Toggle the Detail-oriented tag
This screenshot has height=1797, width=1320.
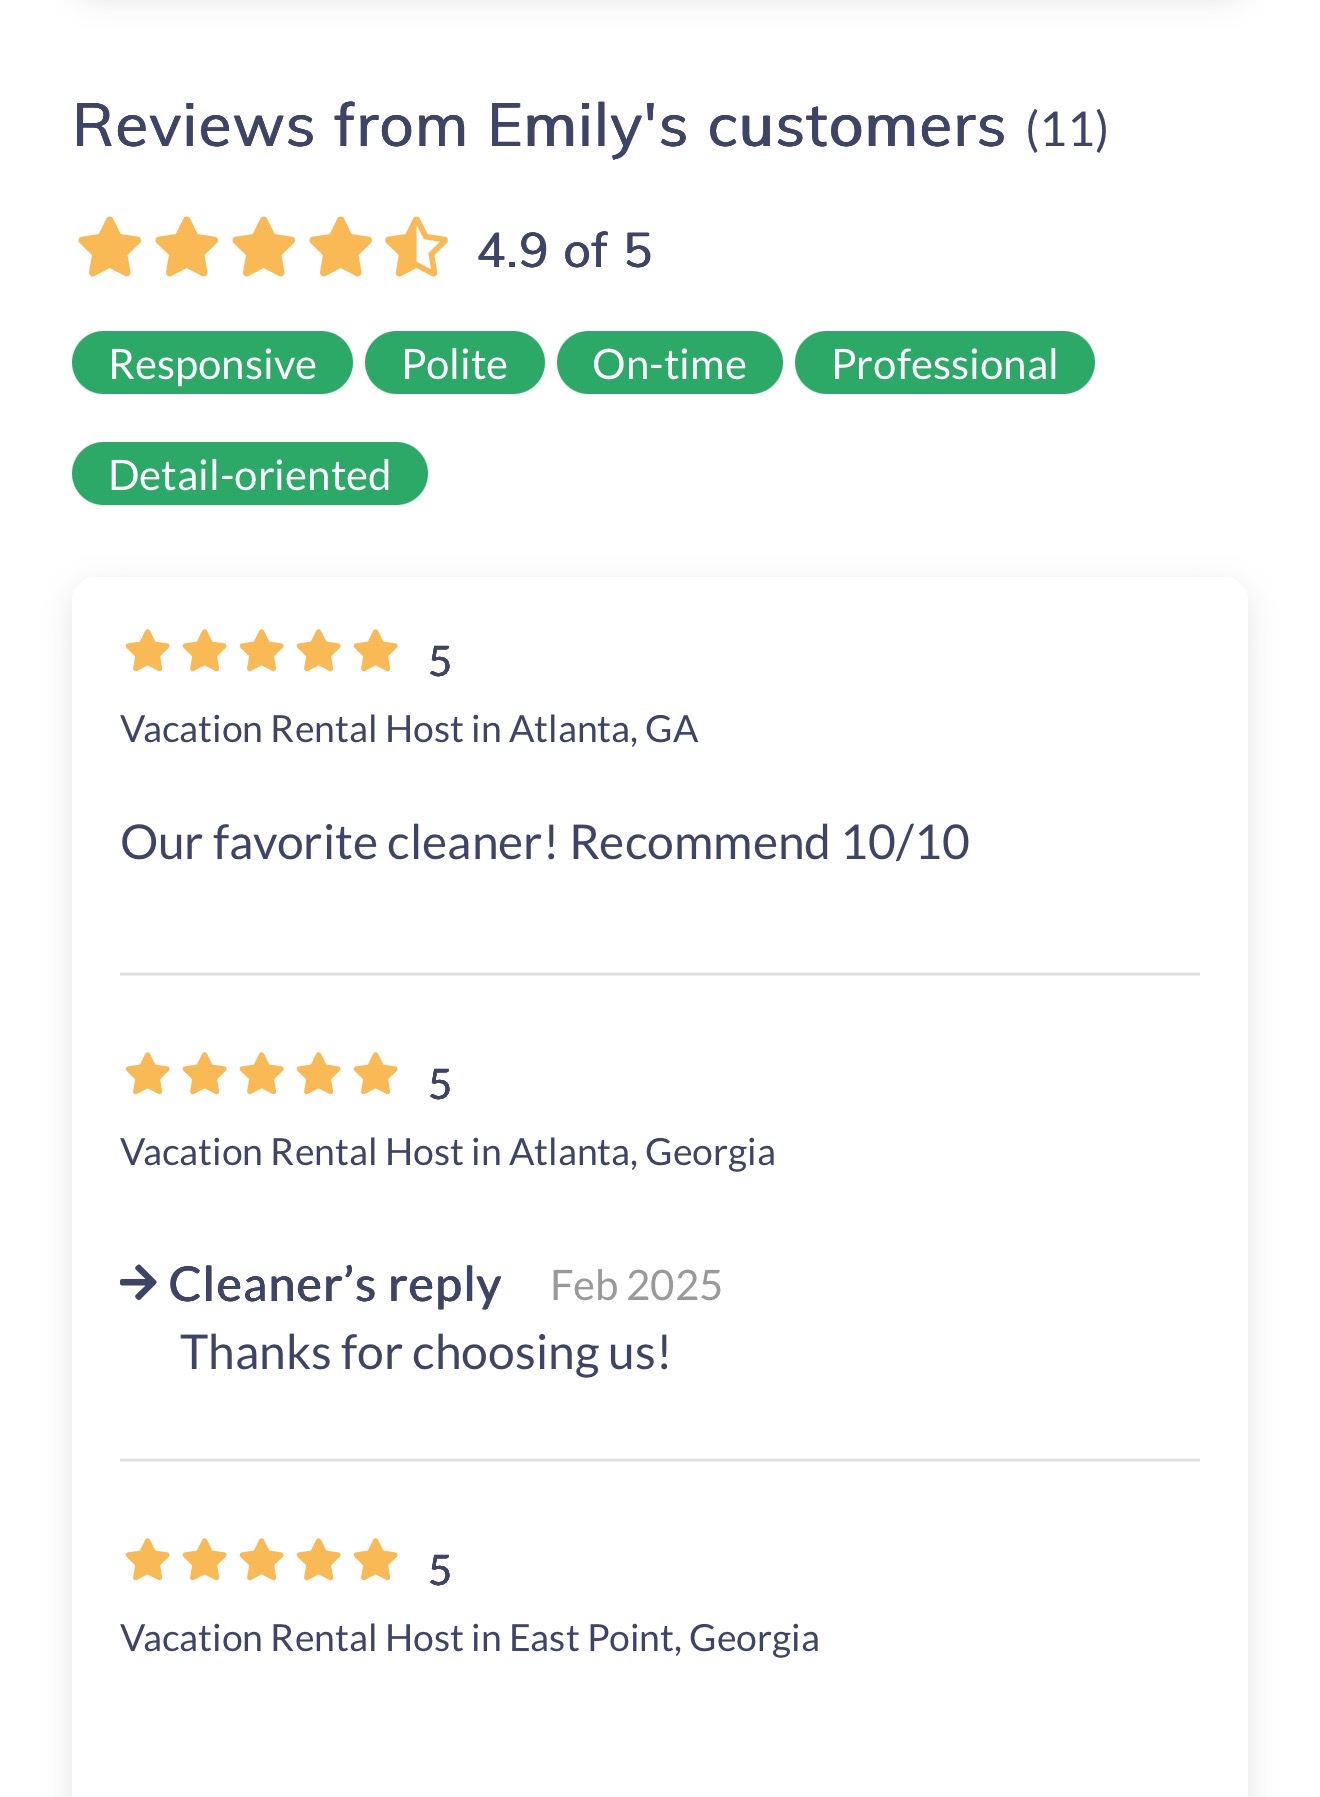pos(249,474)
